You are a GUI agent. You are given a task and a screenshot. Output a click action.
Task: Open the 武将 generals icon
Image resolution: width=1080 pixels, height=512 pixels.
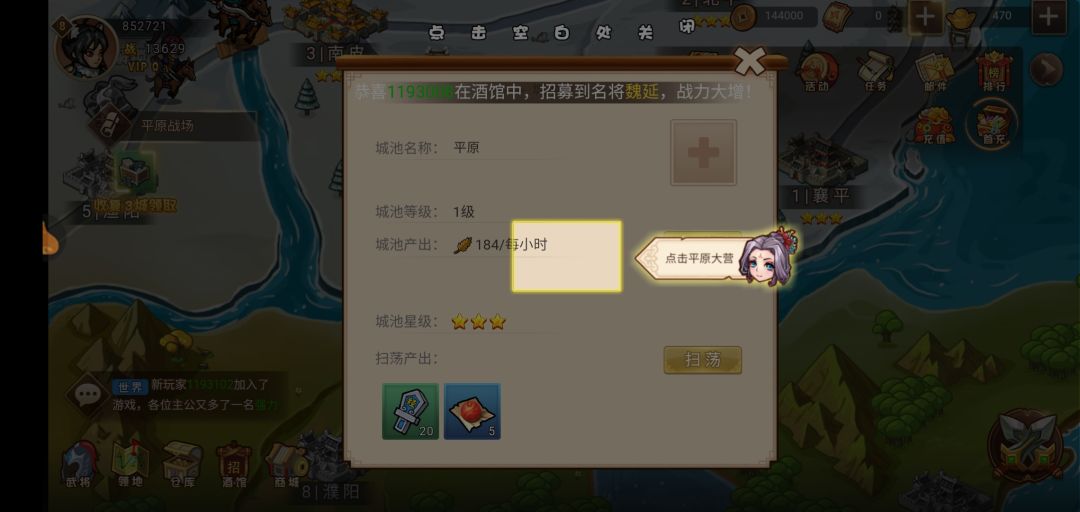coord(80,465)
